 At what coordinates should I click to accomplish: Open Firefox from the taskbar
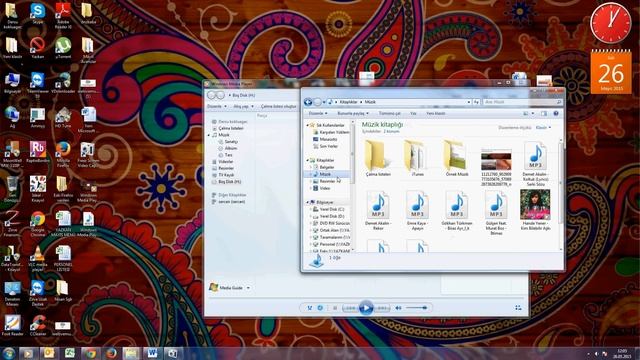click(111, 353)
